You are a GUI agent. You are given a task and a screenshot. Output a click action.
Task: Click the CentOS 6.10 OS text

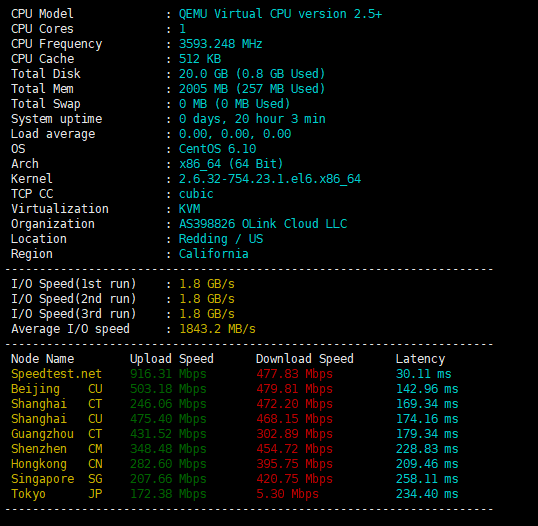(217, 149)
